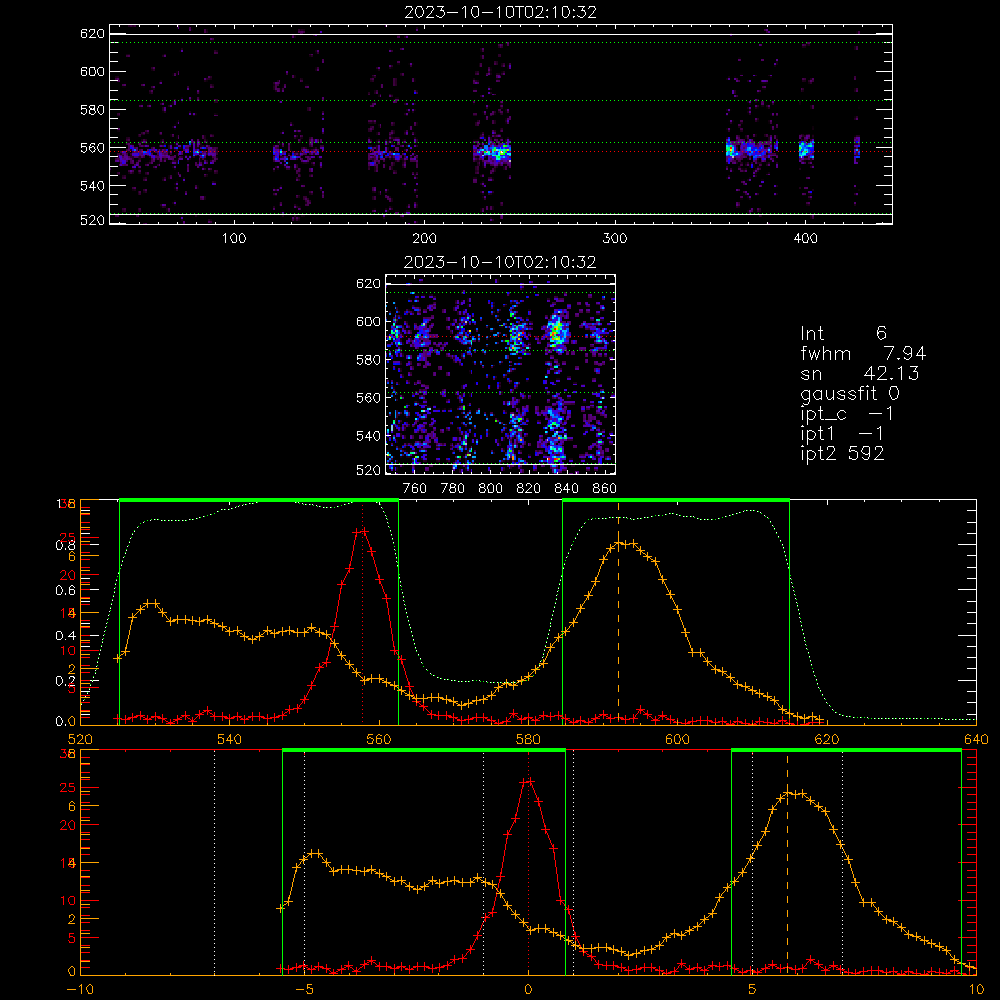Image resolution: width=1000 pixels, height=1000 pixels.
Task: Click y-axis label 540 on top plot
Action: (x=92, y=186)
